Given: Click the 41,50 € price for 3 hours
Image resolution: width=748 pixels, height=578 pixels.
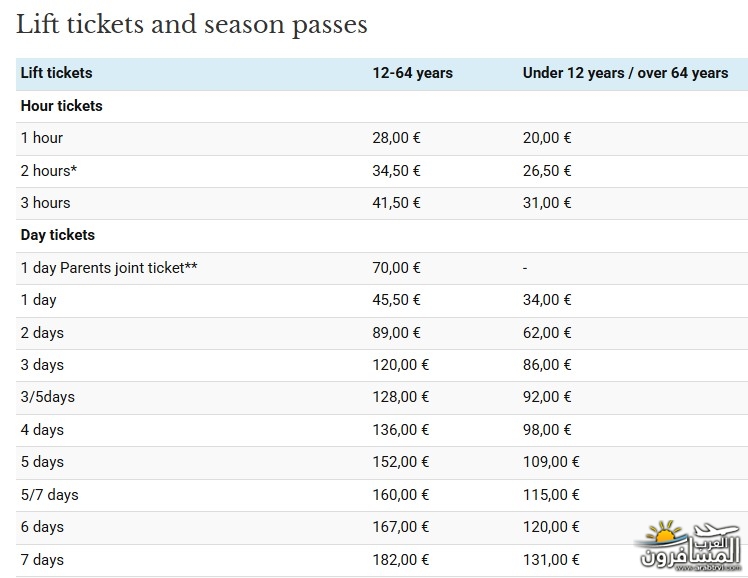Looking at the screenshot, I should (396, 203).
